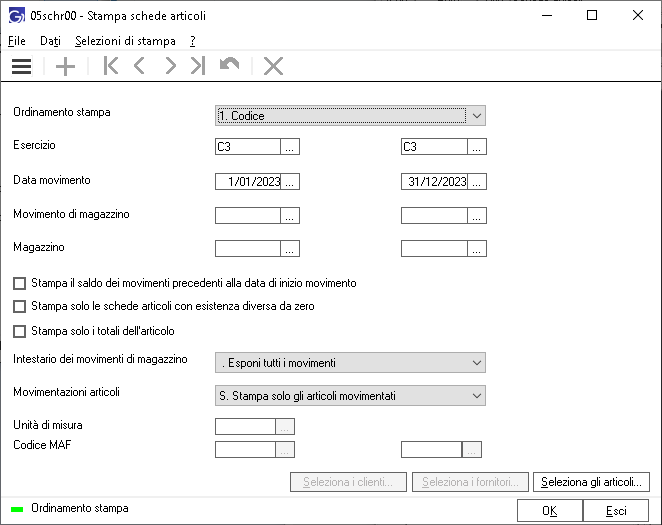662x525 pixels.
Task: Open date picker for end Data movimento
Action: point(477,181)
